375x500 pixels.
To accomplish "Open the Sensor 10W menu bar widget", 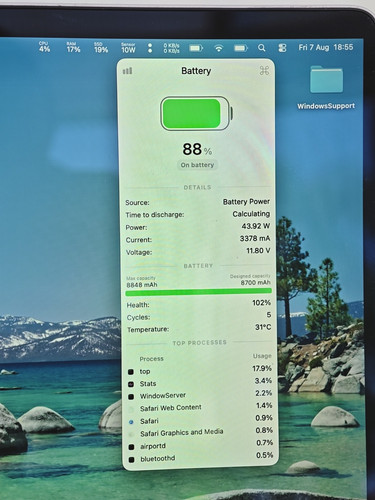I will pyautogui.click(x=128, y=48).
